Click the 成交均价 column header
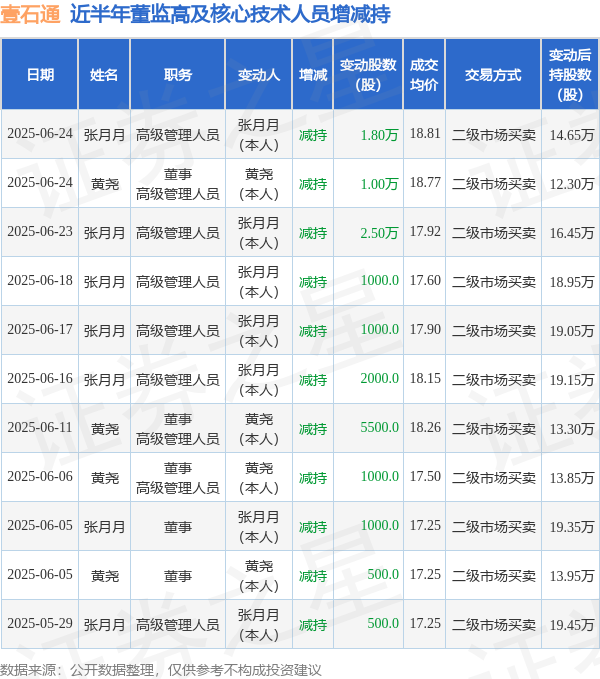Screen dimensions: 600x679 pyautogui.click(x=424, y=74)
